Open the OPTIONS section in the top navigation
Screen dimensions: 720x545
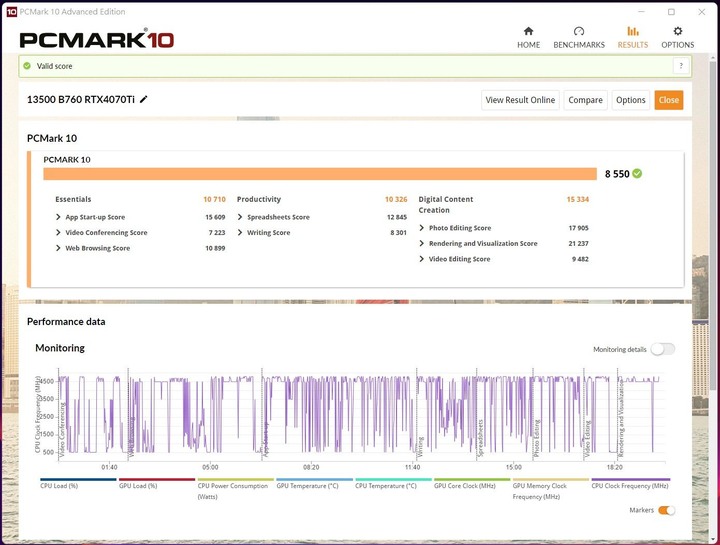point(677,38)
